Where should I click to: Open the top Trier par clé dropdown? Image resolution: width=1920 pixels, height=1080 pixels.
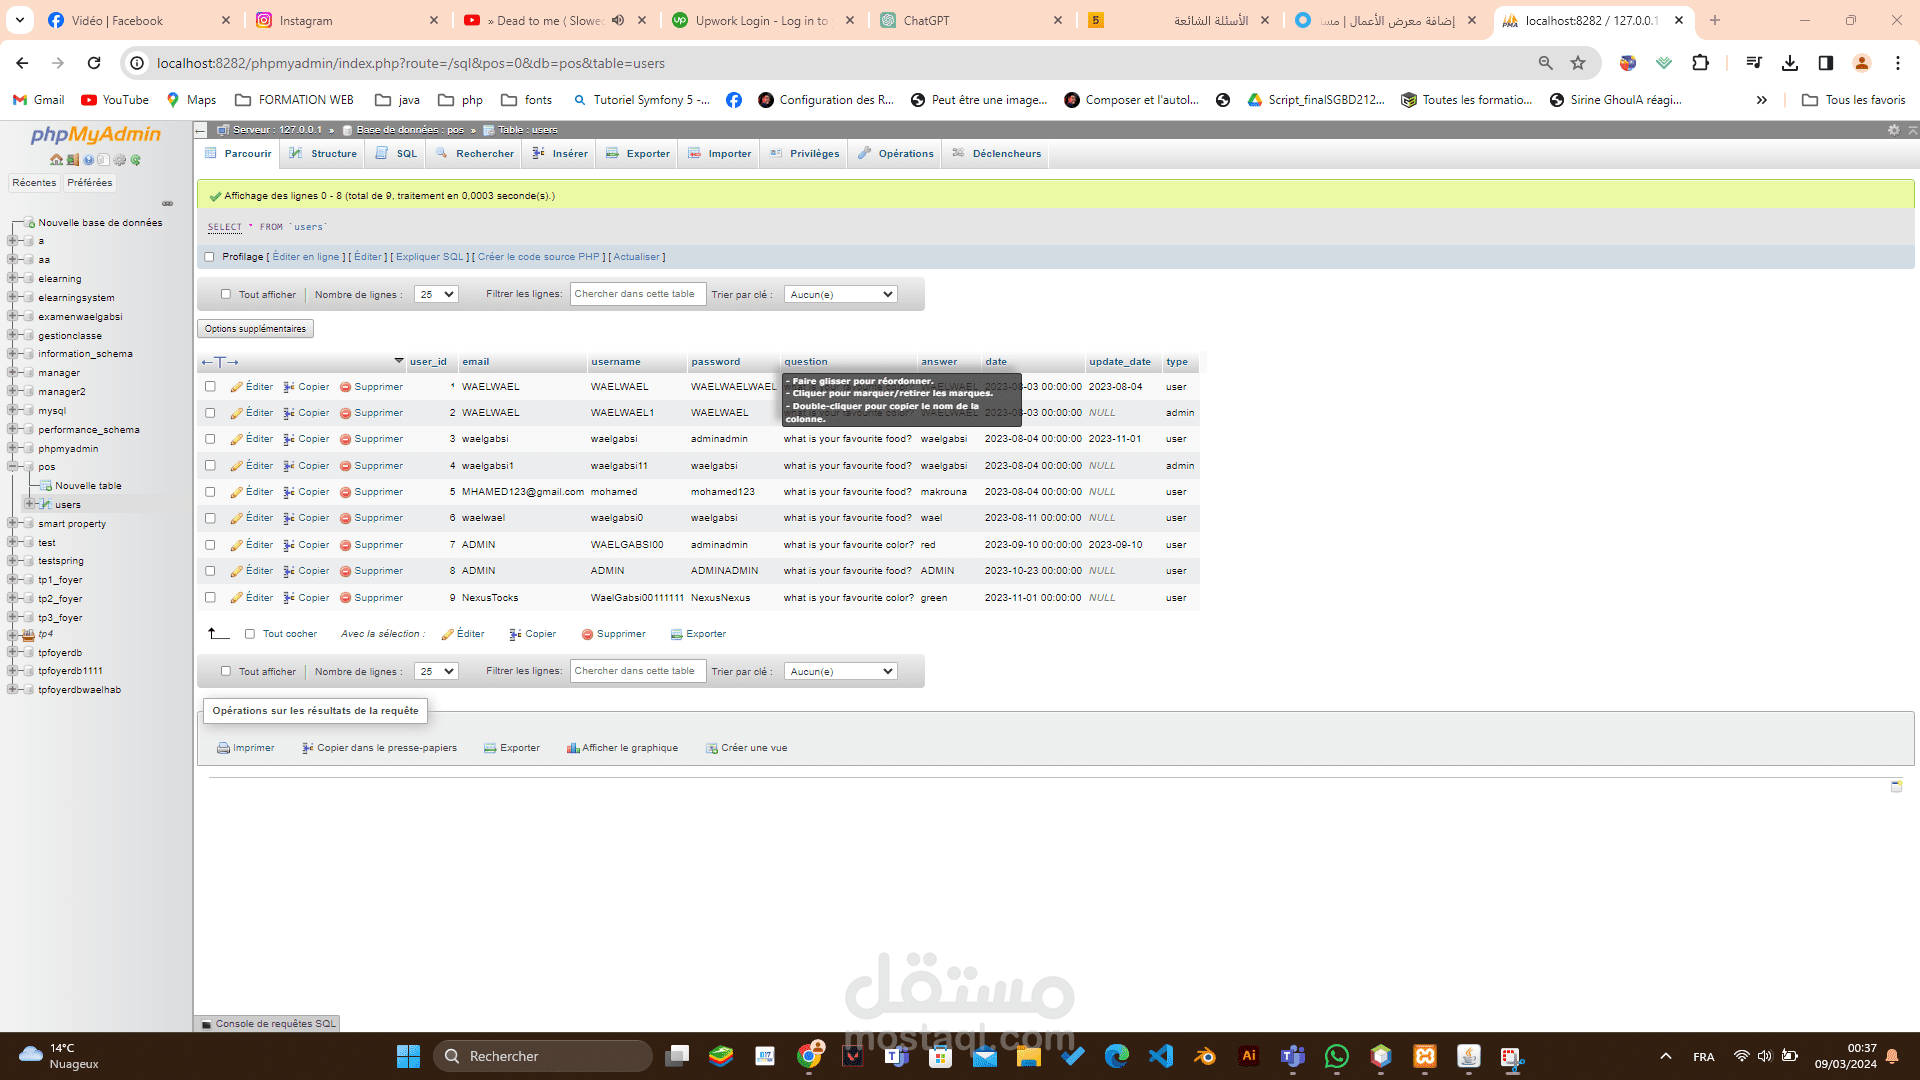point(840,294)
